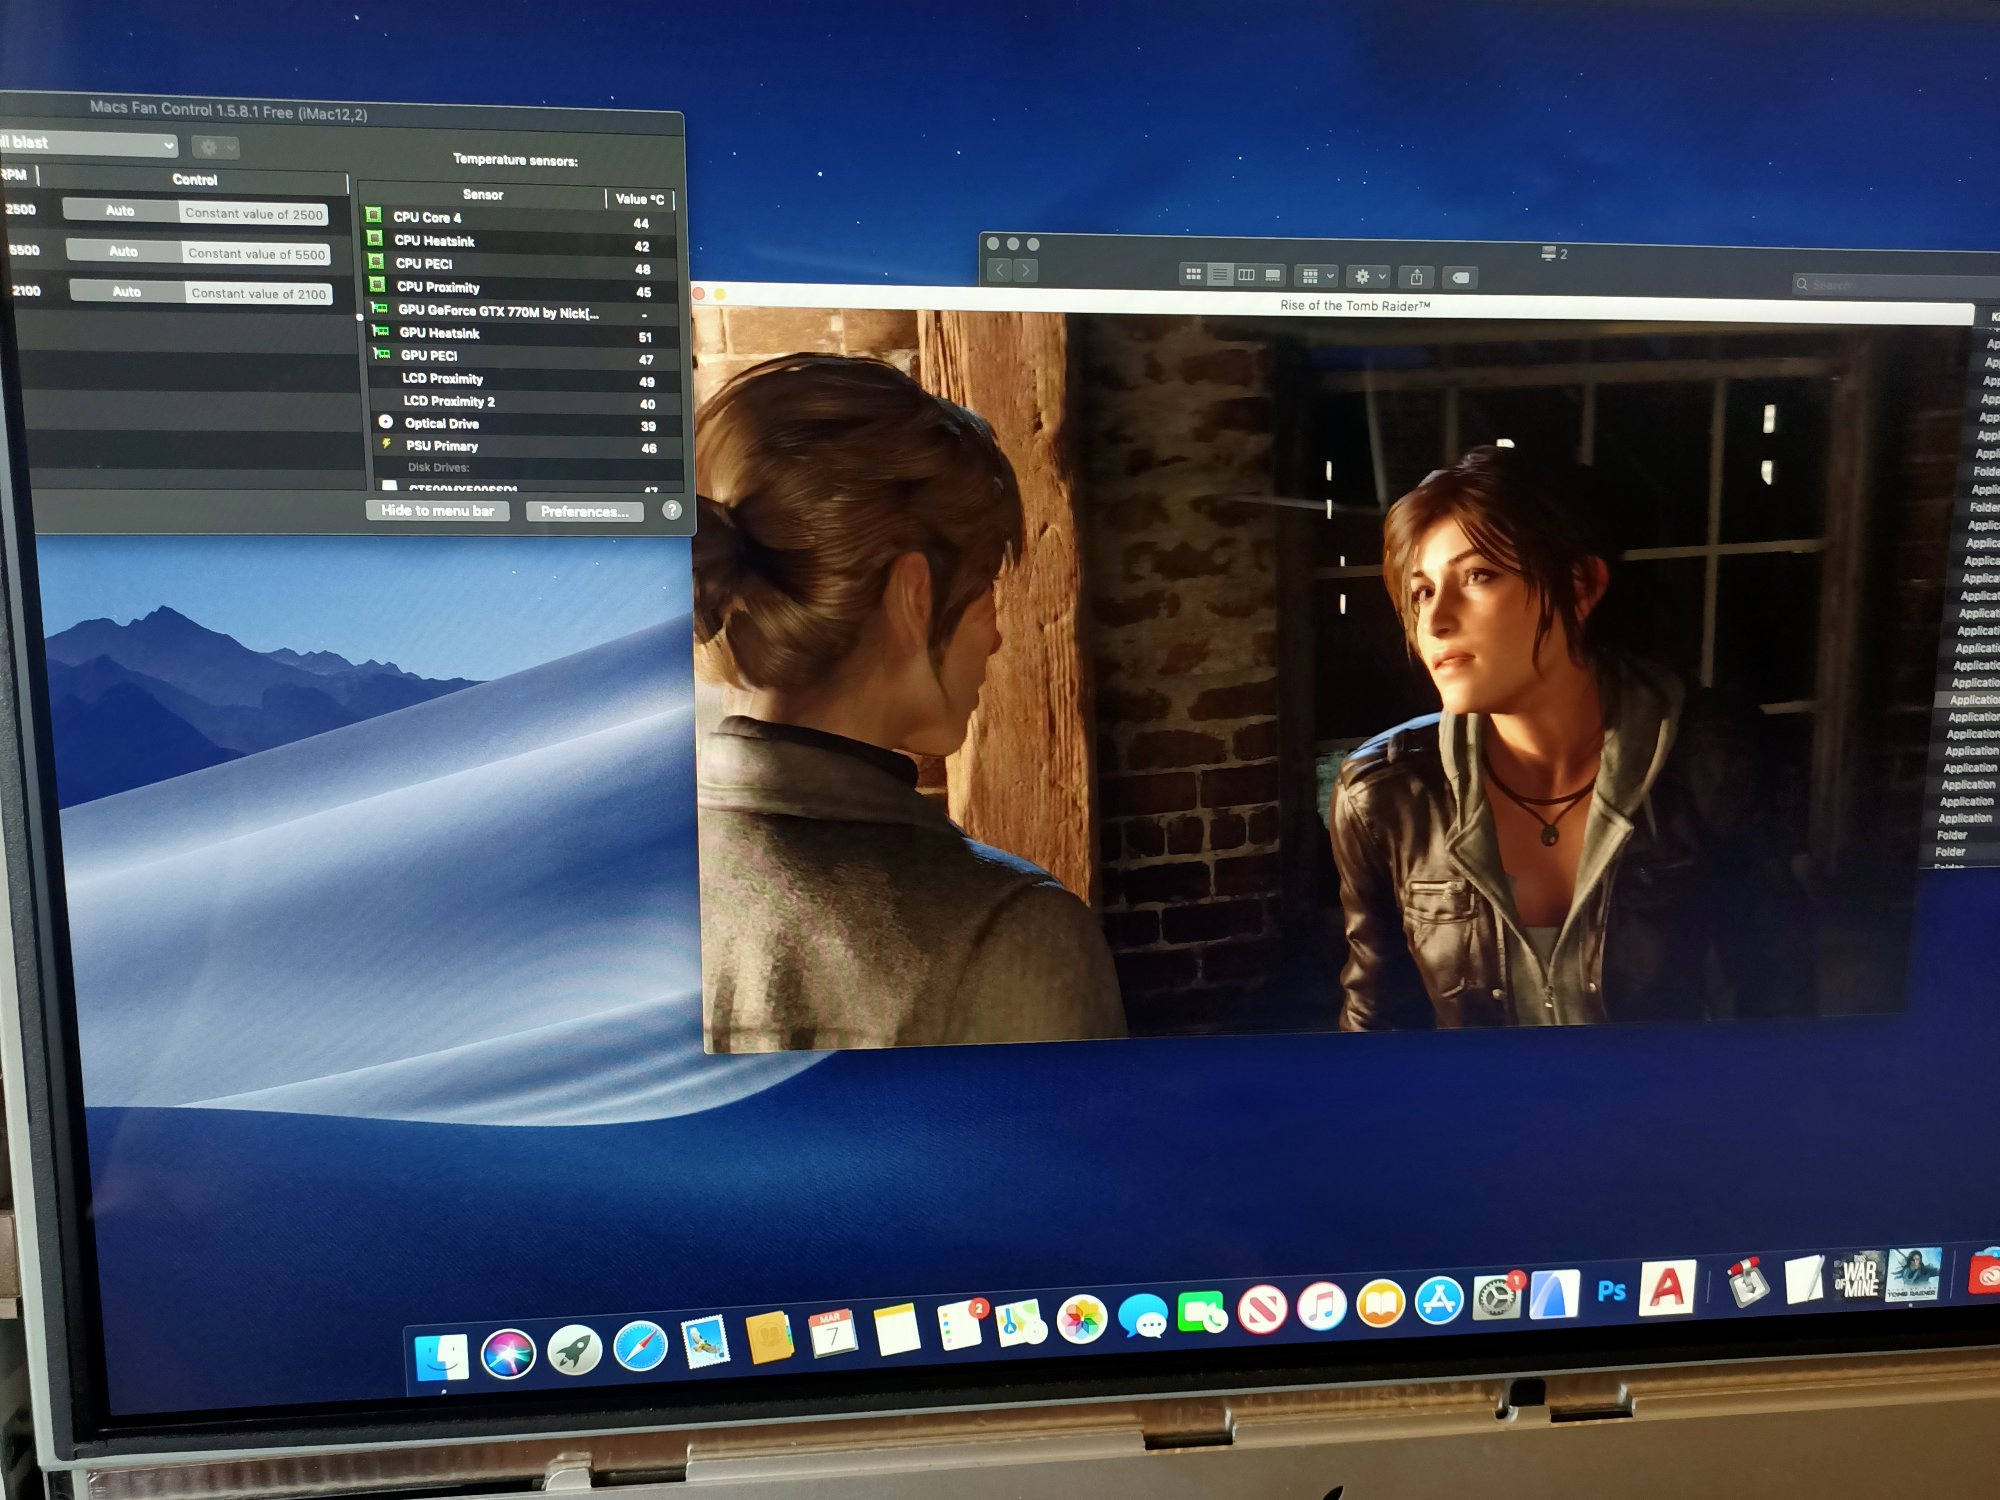Set the 2500 RPM fan to Auto
Image resolution: width=2000 pixels, height=1500 pixels.
(x=120, y=211)
